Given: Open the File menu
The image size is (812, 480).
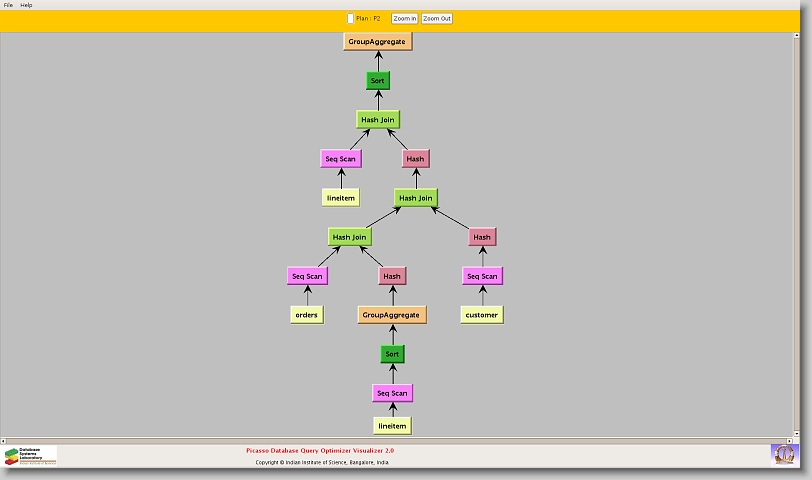Looking at the screenshot, I should pos(8,5).
